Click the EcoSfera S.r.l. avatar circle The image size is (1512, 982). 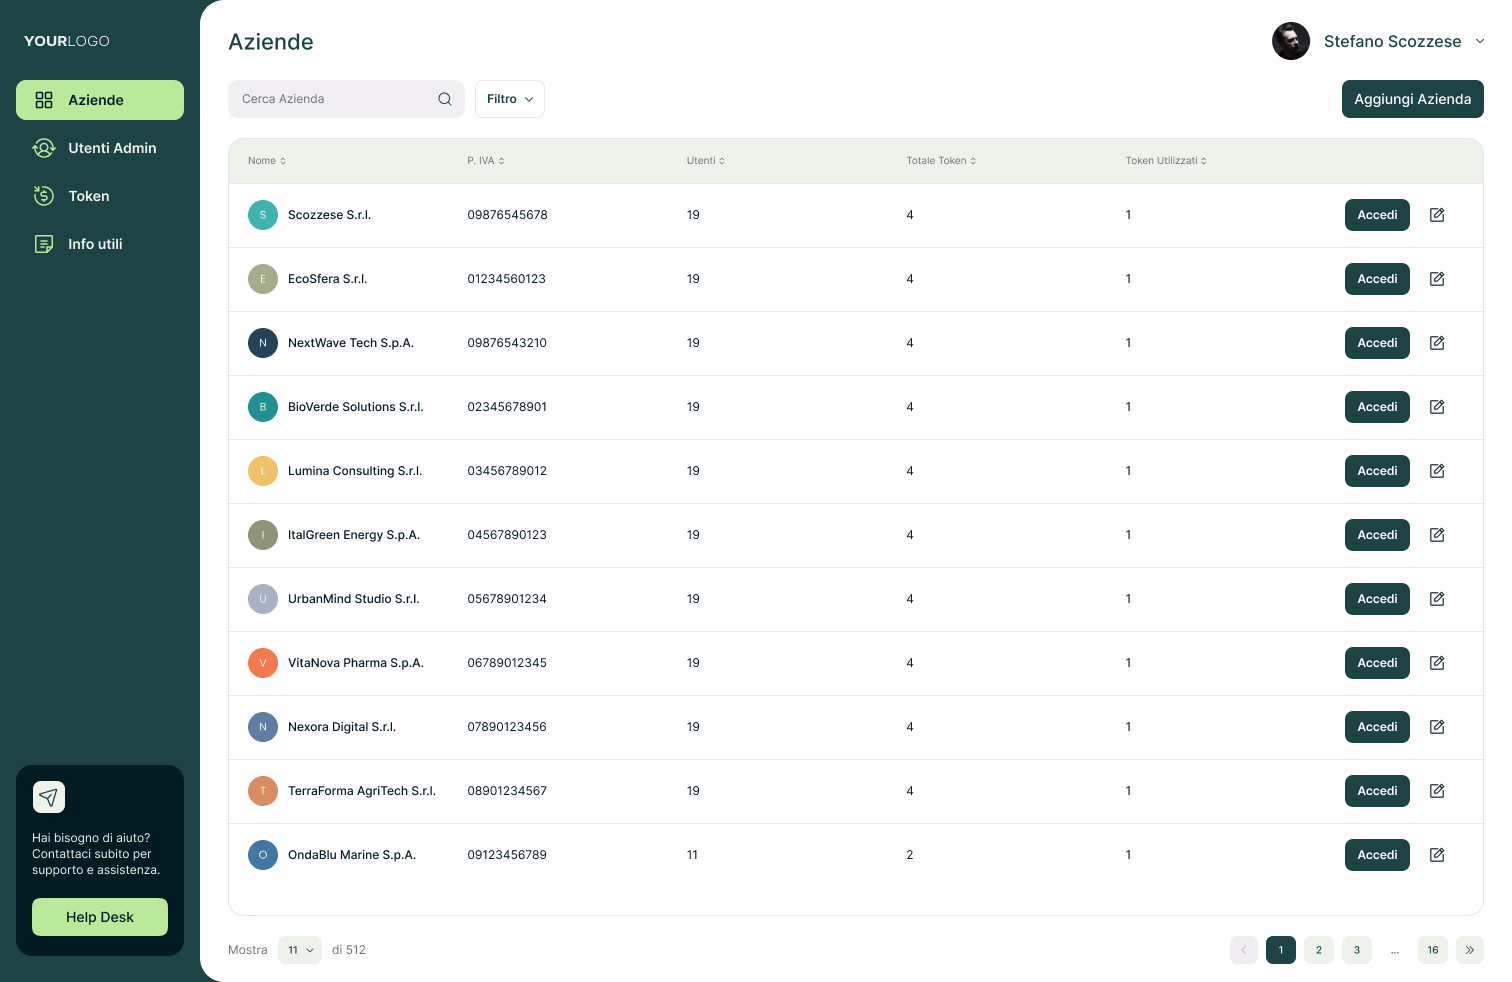click(x=263, y=279)
